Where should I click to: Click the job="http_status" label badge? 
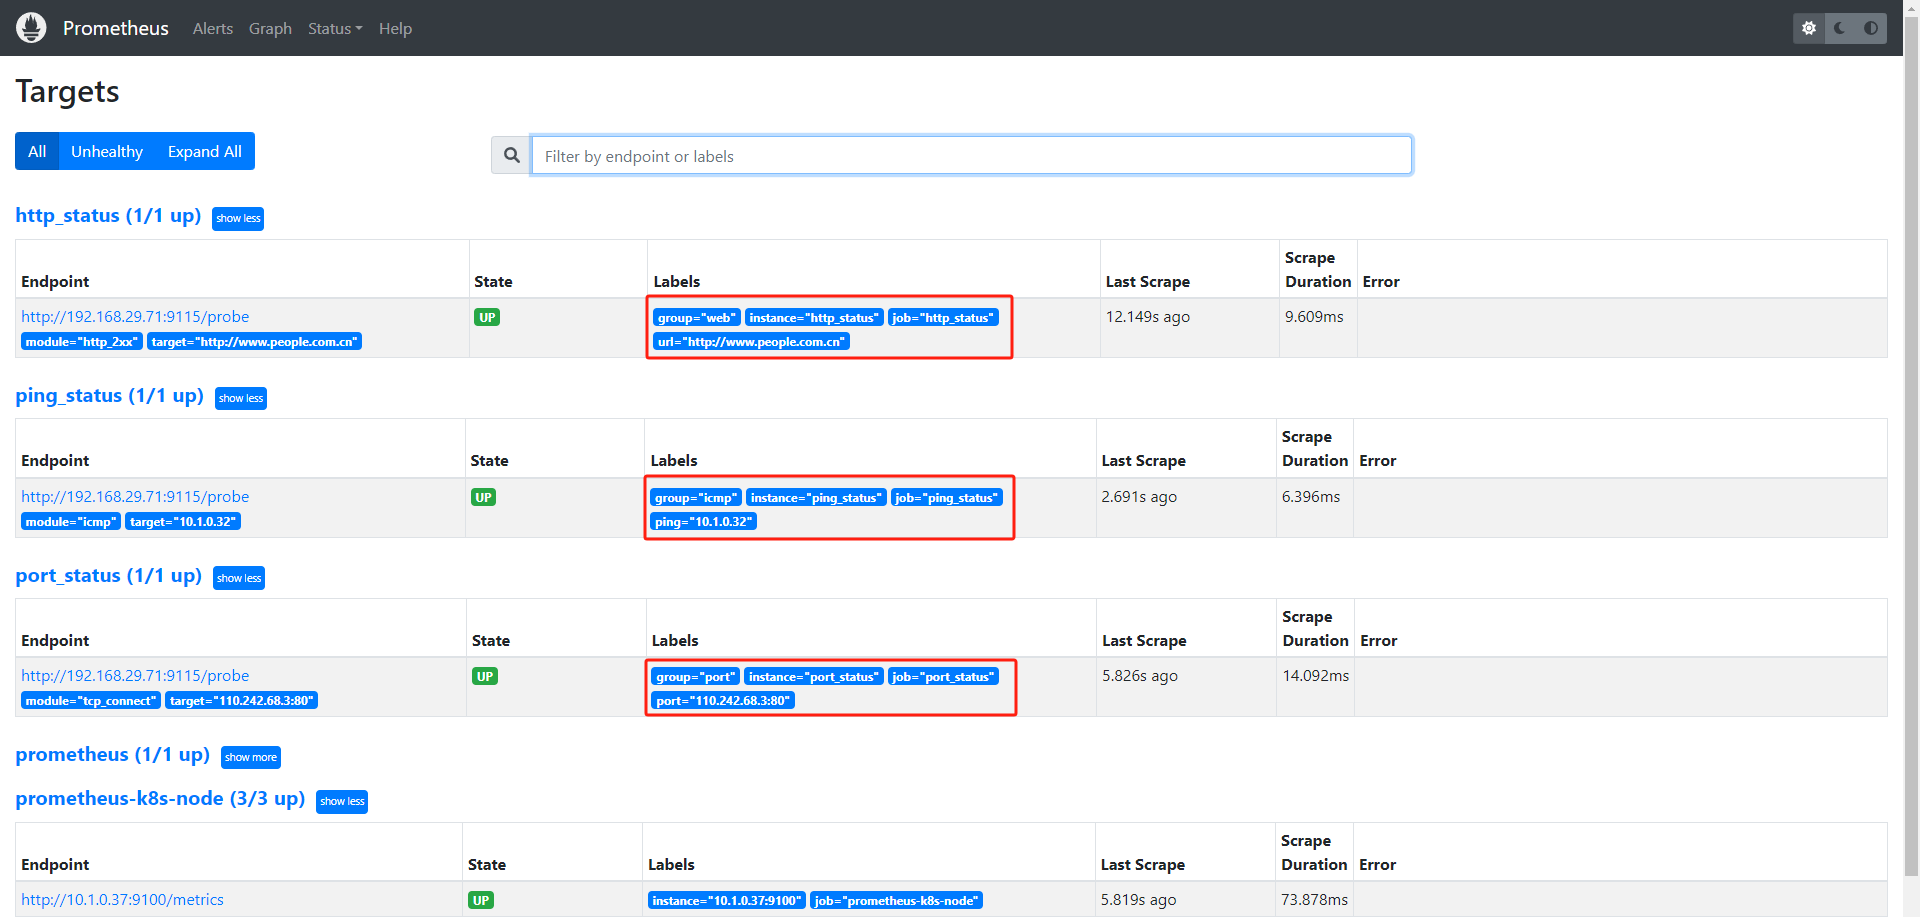(x=943, y=318)
